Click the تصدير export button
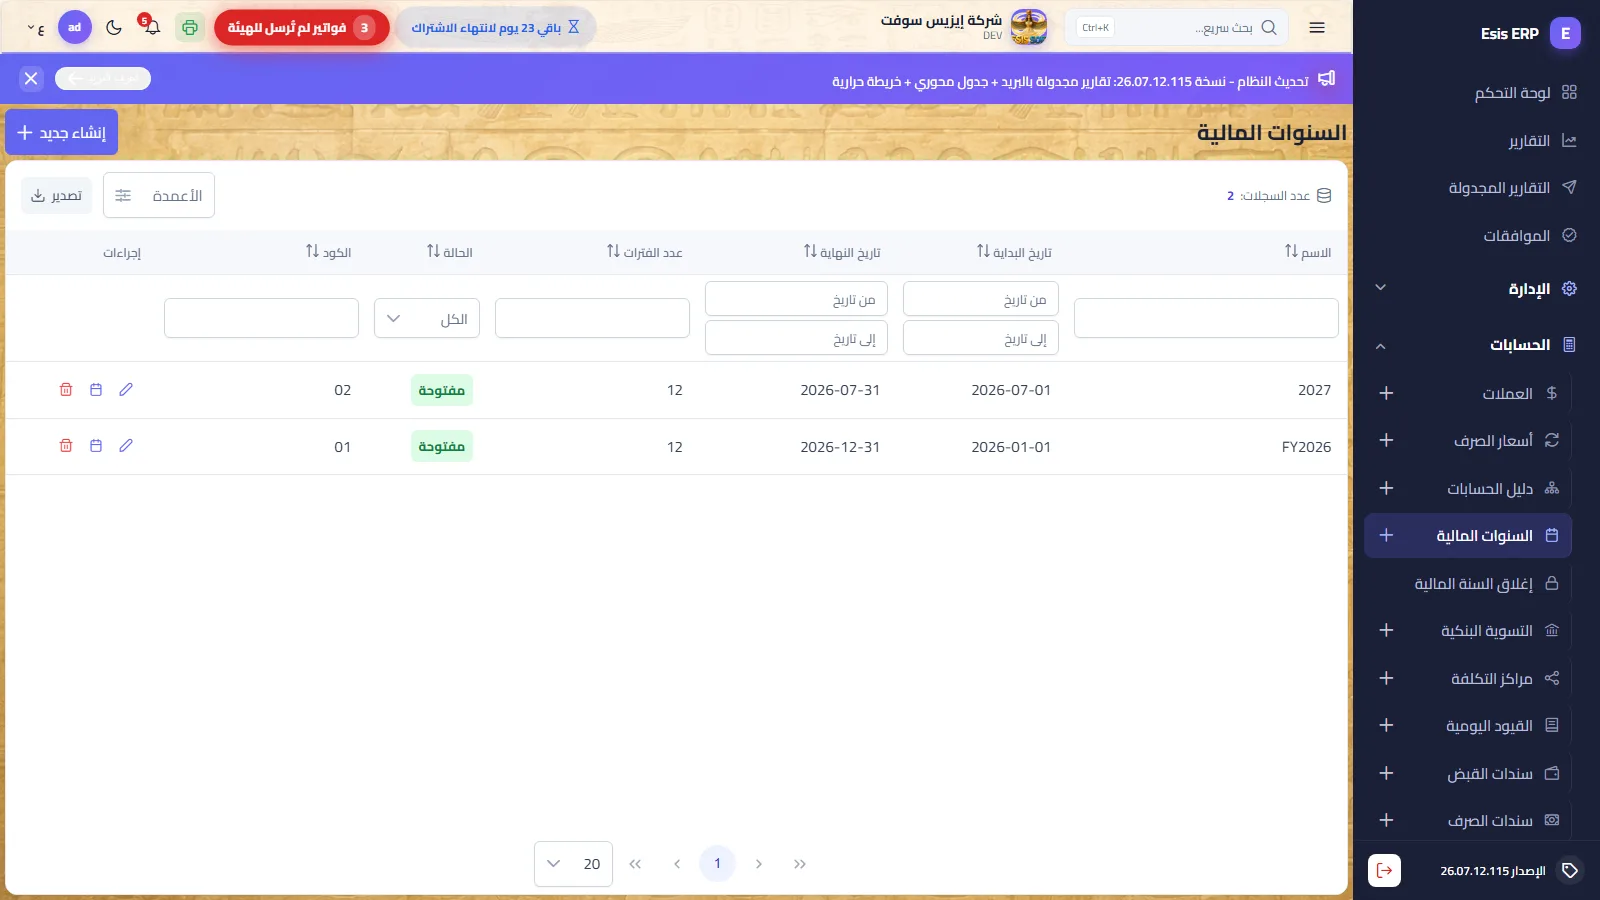The width and height of the screenshot is (1600, 900). pos(57,195)
